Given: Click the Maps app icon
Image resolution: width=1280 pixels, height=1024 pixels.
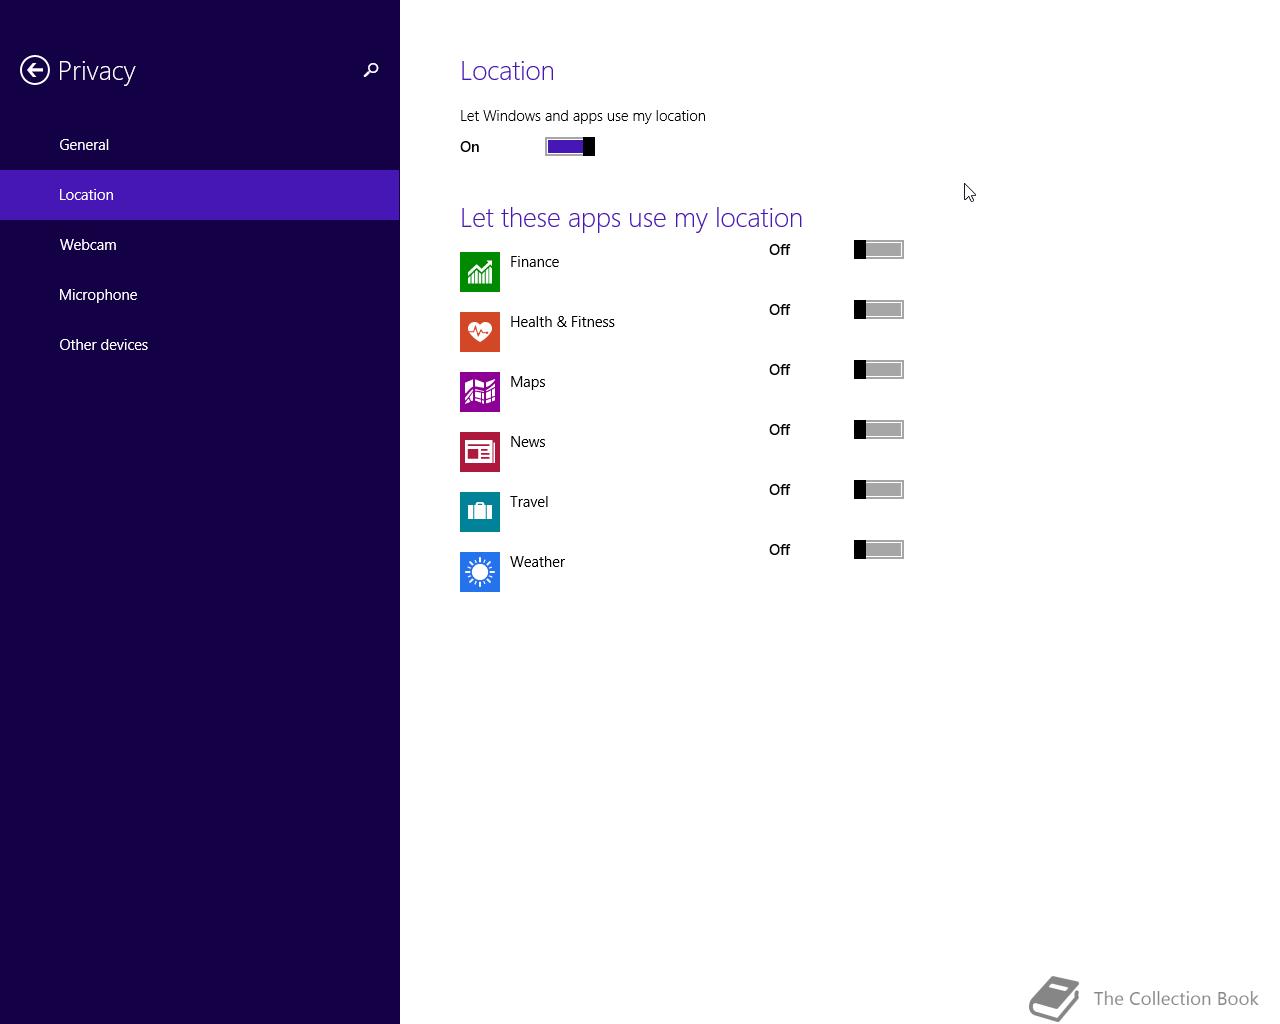Looking at the screenshot, I should pyautogui.click(x=480, y=392).
